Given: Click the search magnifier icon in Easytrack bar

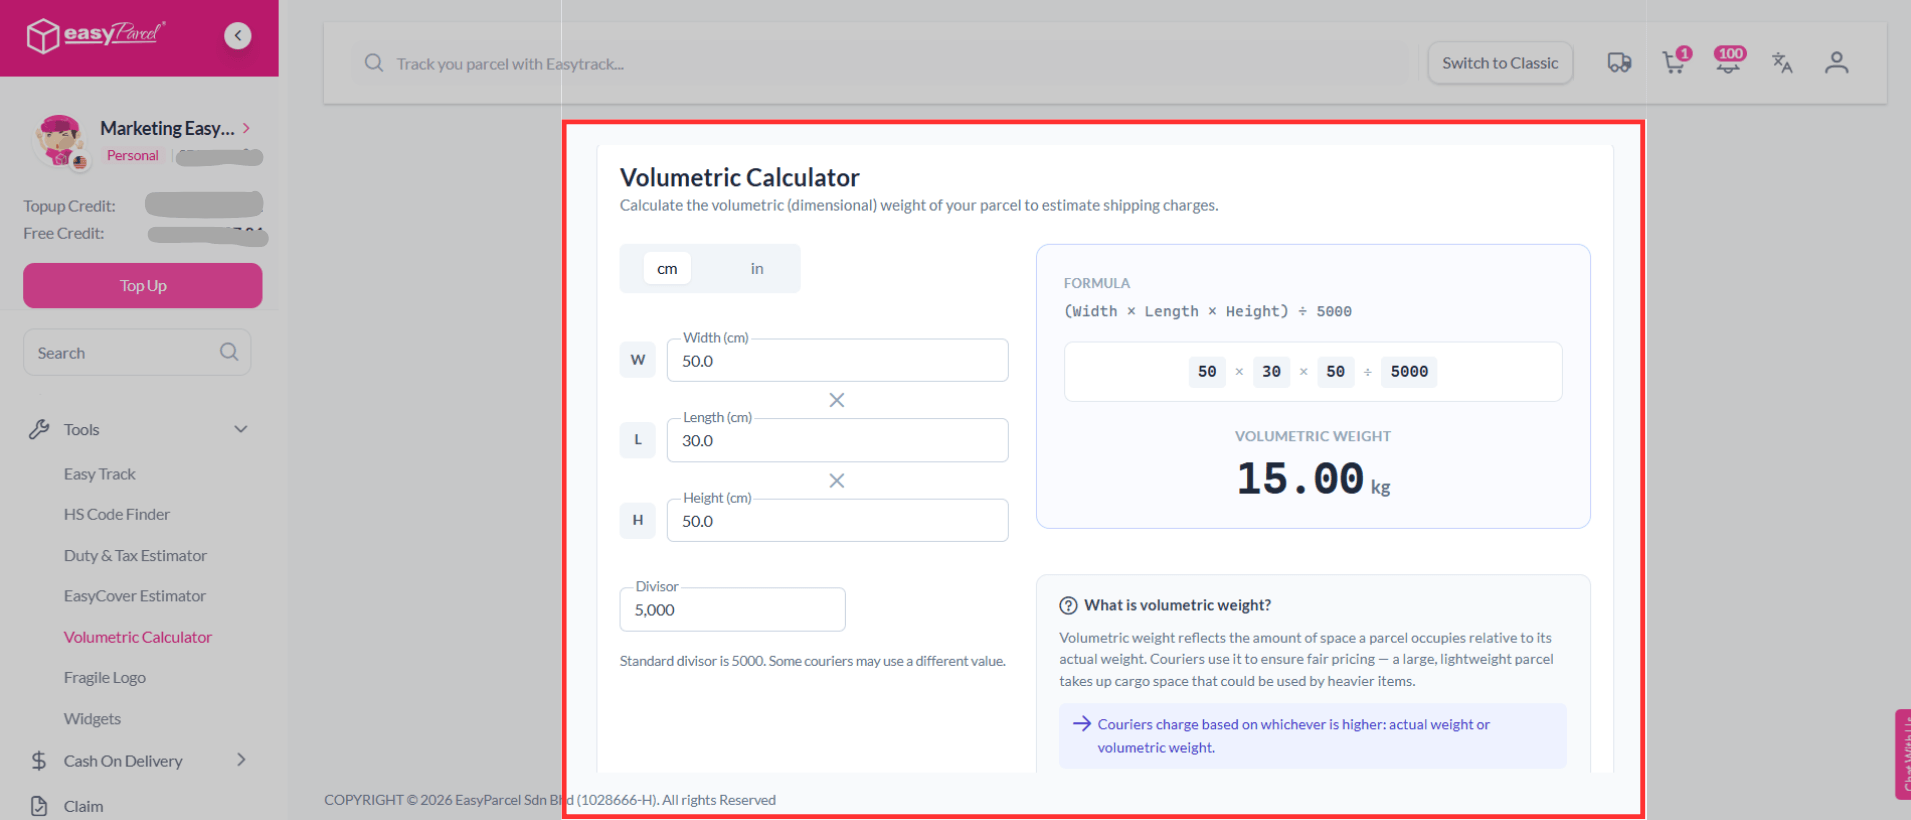Looking at the screenshot, I should [374, 63].
